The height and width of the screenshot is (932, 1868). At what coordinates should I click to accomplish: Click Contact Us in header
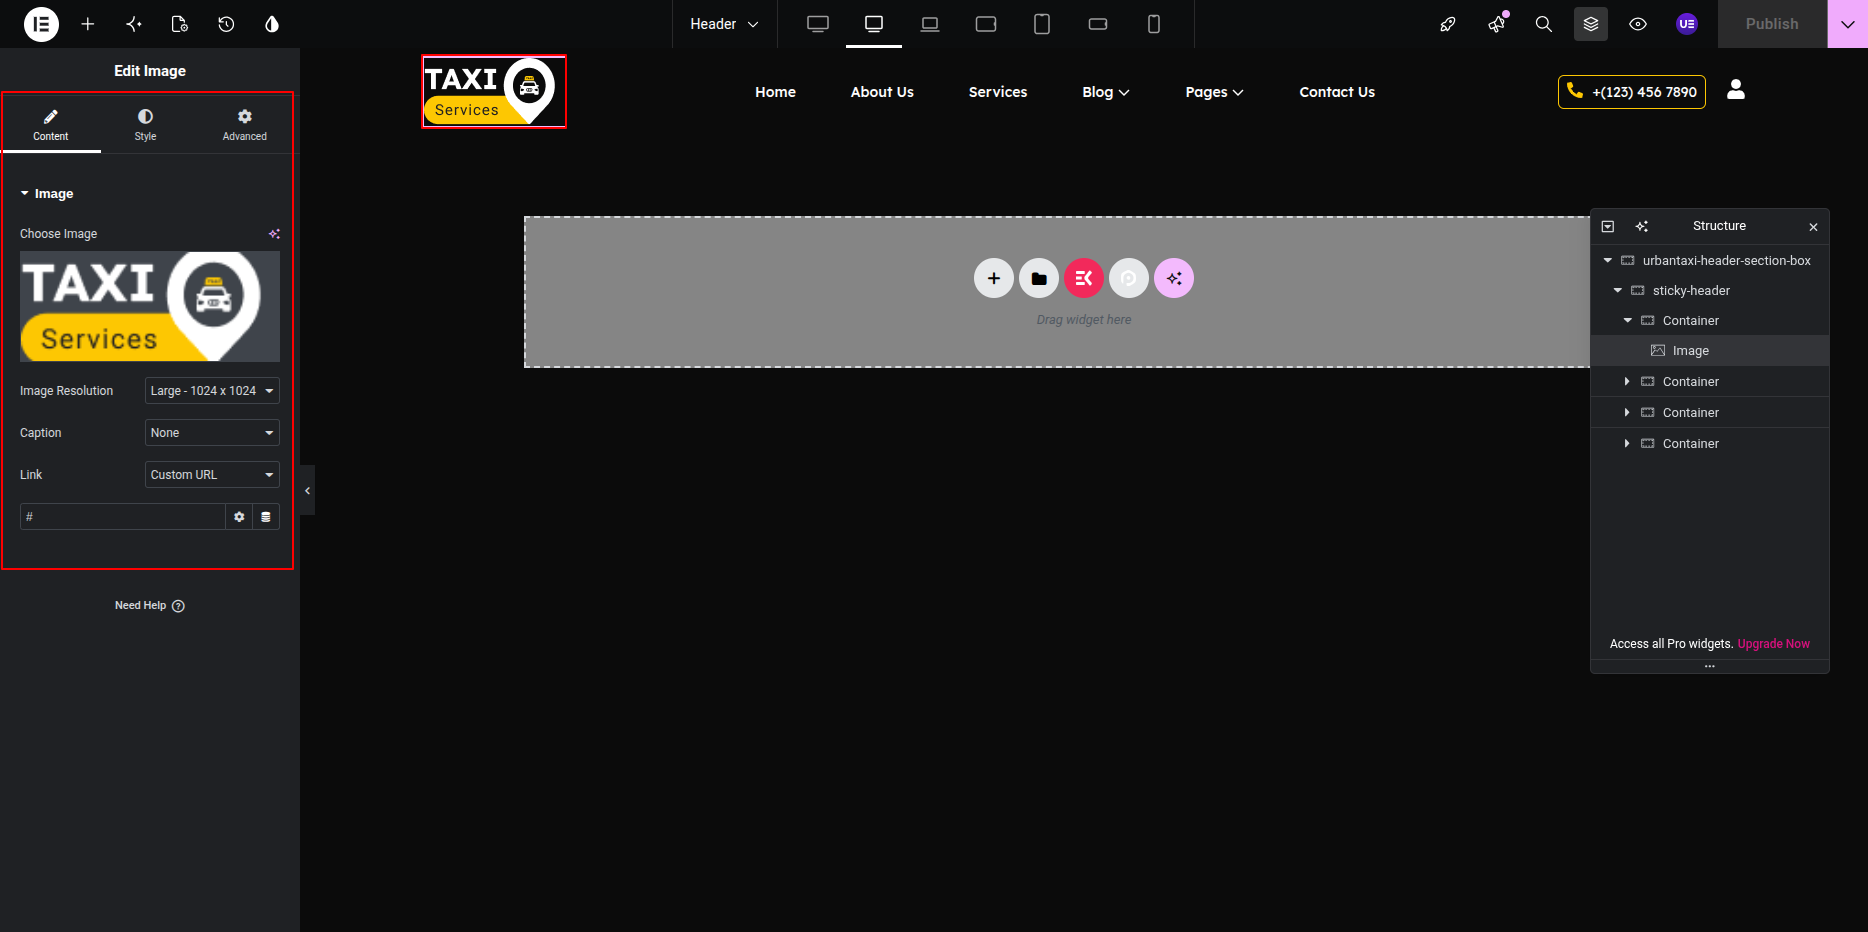[x=1337, y=92]
